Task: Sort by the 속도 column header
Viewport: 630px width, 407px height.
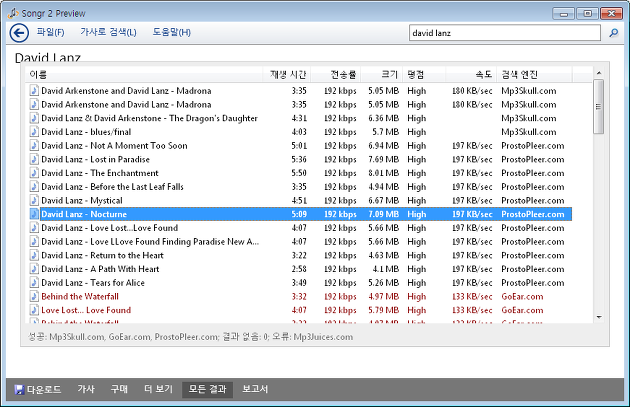Action: pyautogui.click(x=471, y=74)
